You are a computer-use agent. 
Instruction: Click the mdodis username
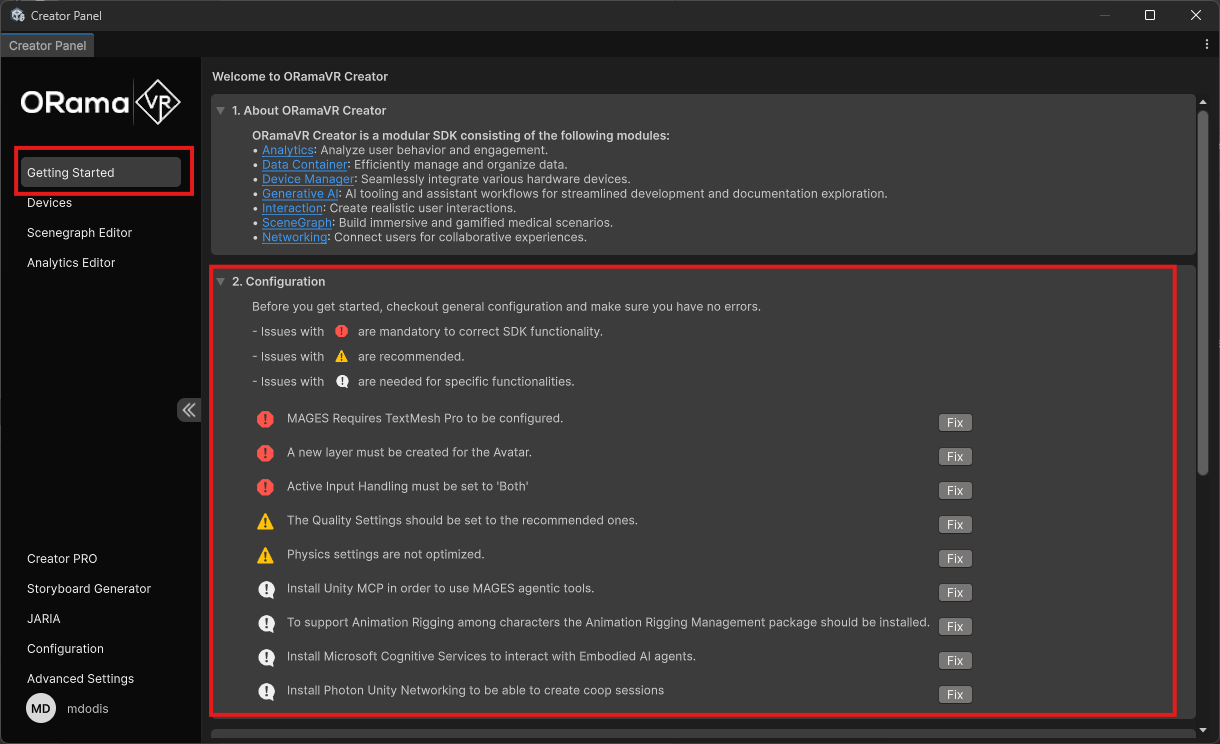[x=88, y=709]
